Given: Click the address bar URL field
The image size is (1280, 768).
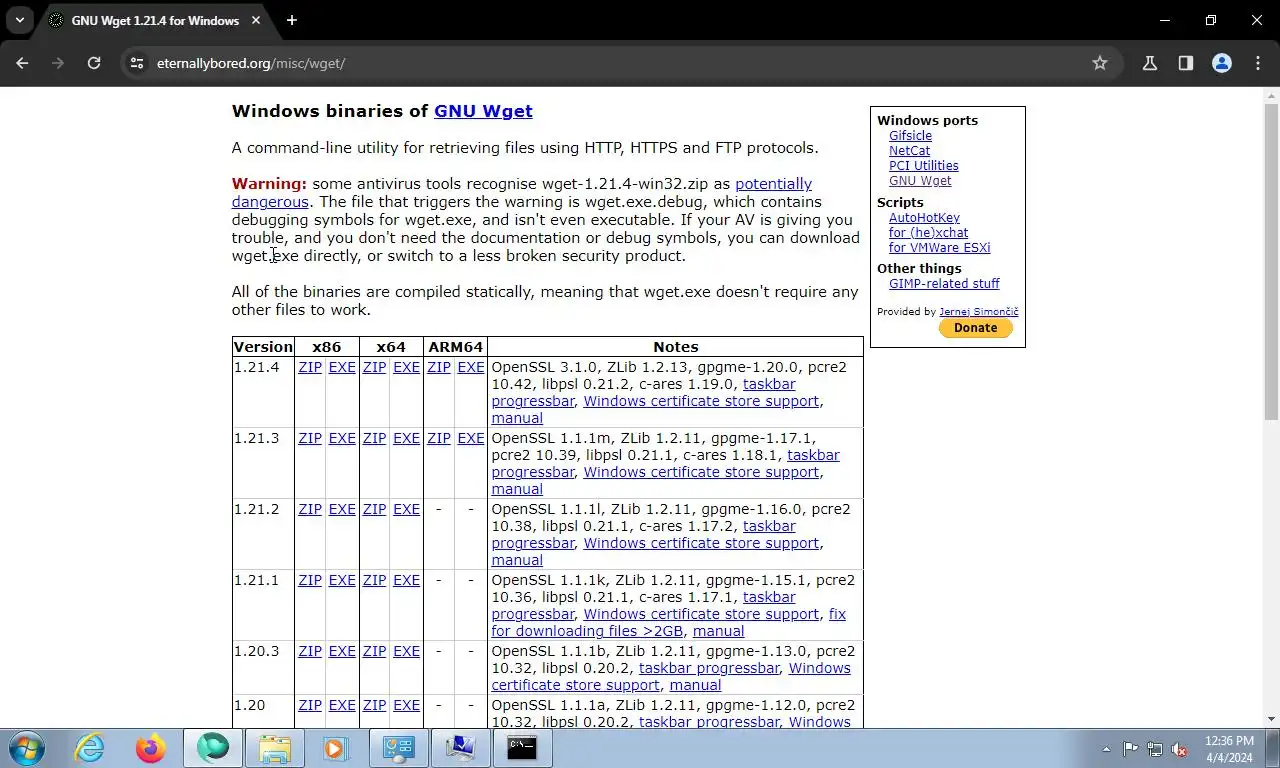Looking at the screenshot, I should coord(620,63).
